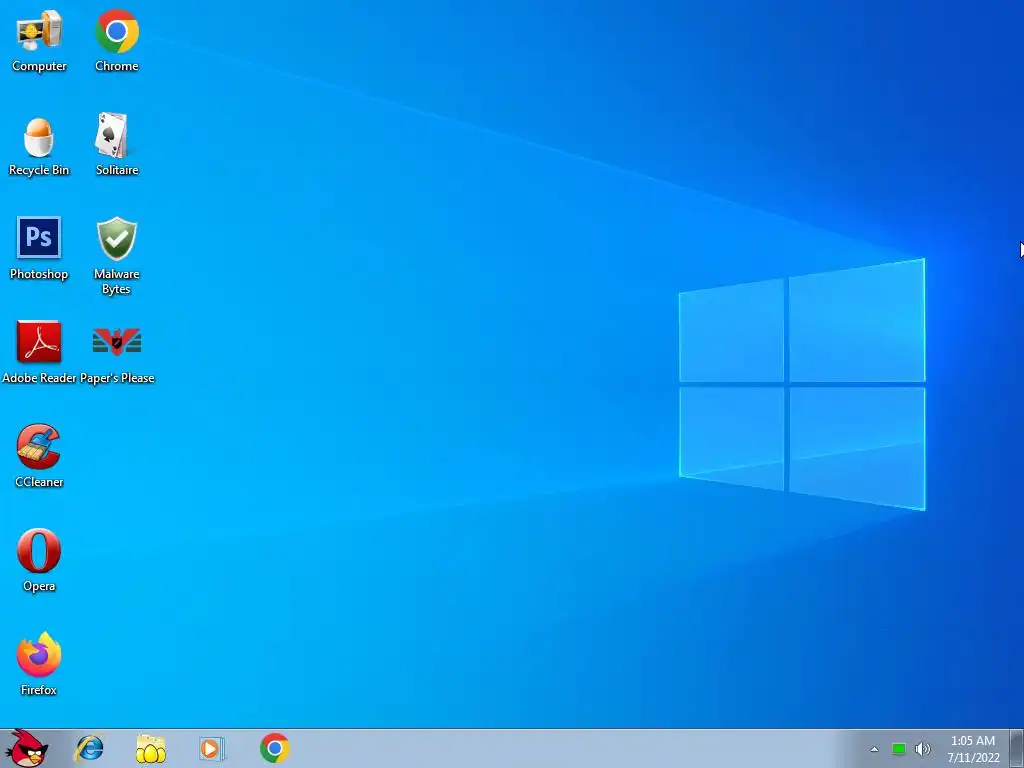Open the volume speaker control

point(923,749)
